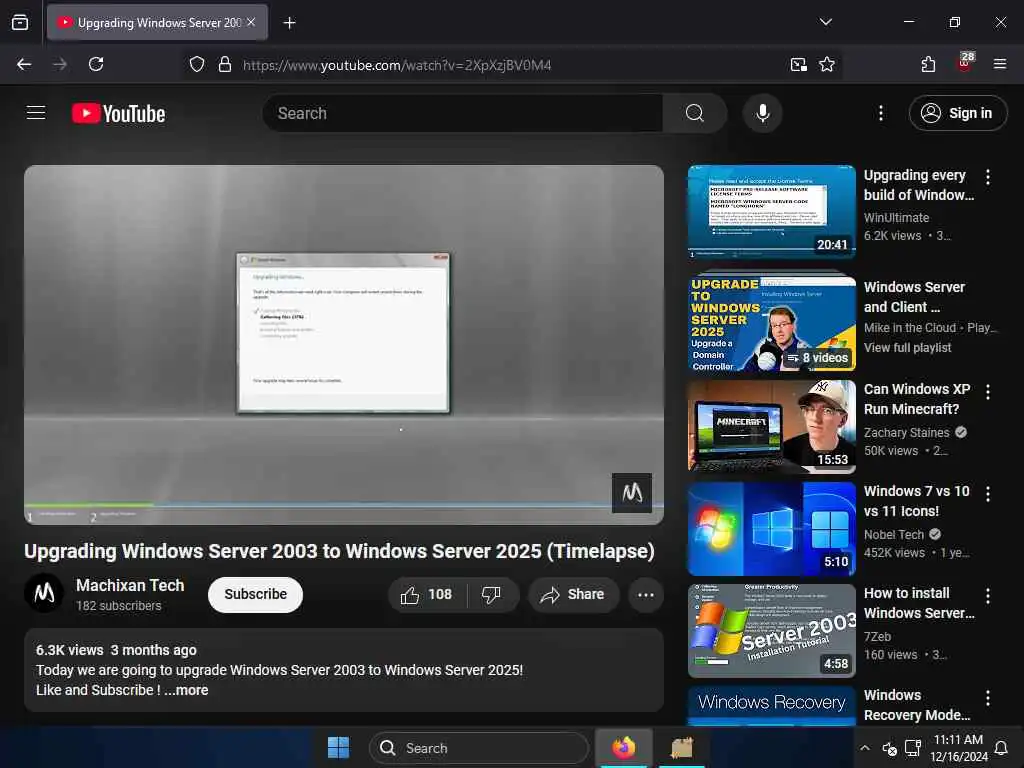
Task: Bookmark this page with the star
Action: point(827,65)
